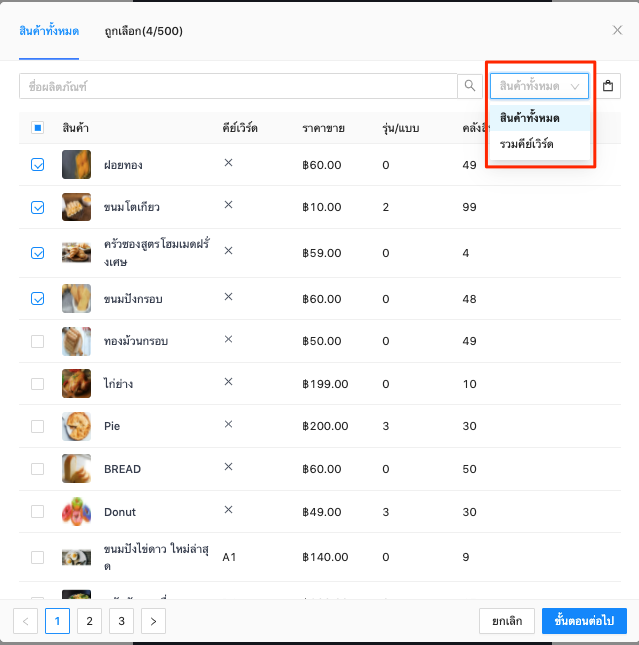
Task: Uncheck the ขนมปังกรอบ product checkbox
Action: coord(37,299)
